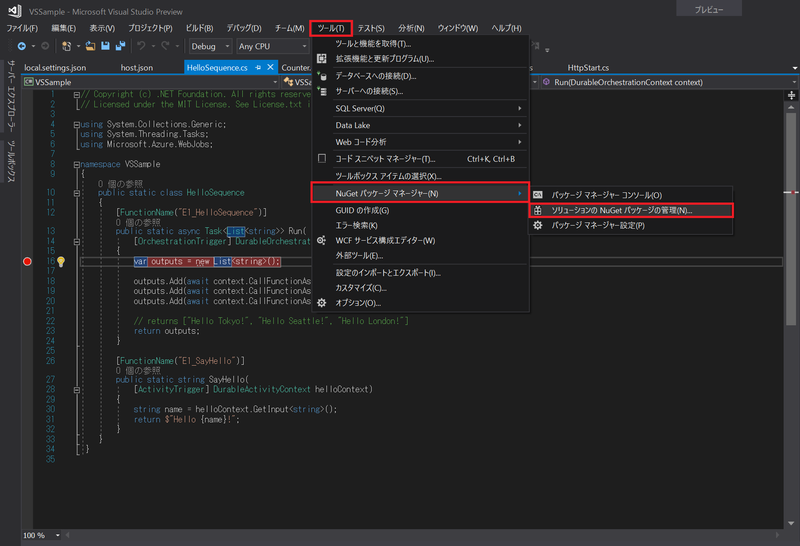Screen dimensions: 800x546
Task: Click the Package Manager Settings gear icon
Action: click(x=538, y=225)
